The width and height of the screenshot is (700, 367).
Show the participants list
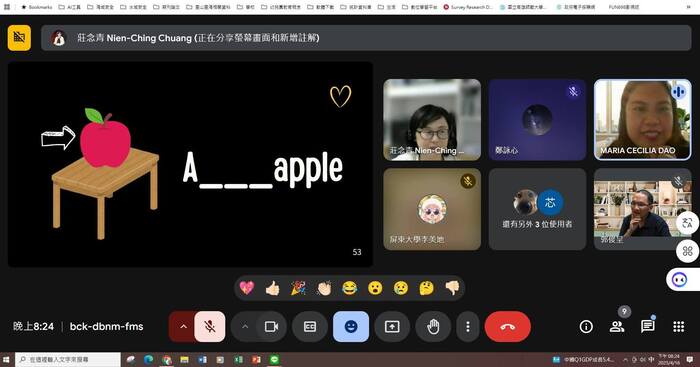tap(617, 327)
